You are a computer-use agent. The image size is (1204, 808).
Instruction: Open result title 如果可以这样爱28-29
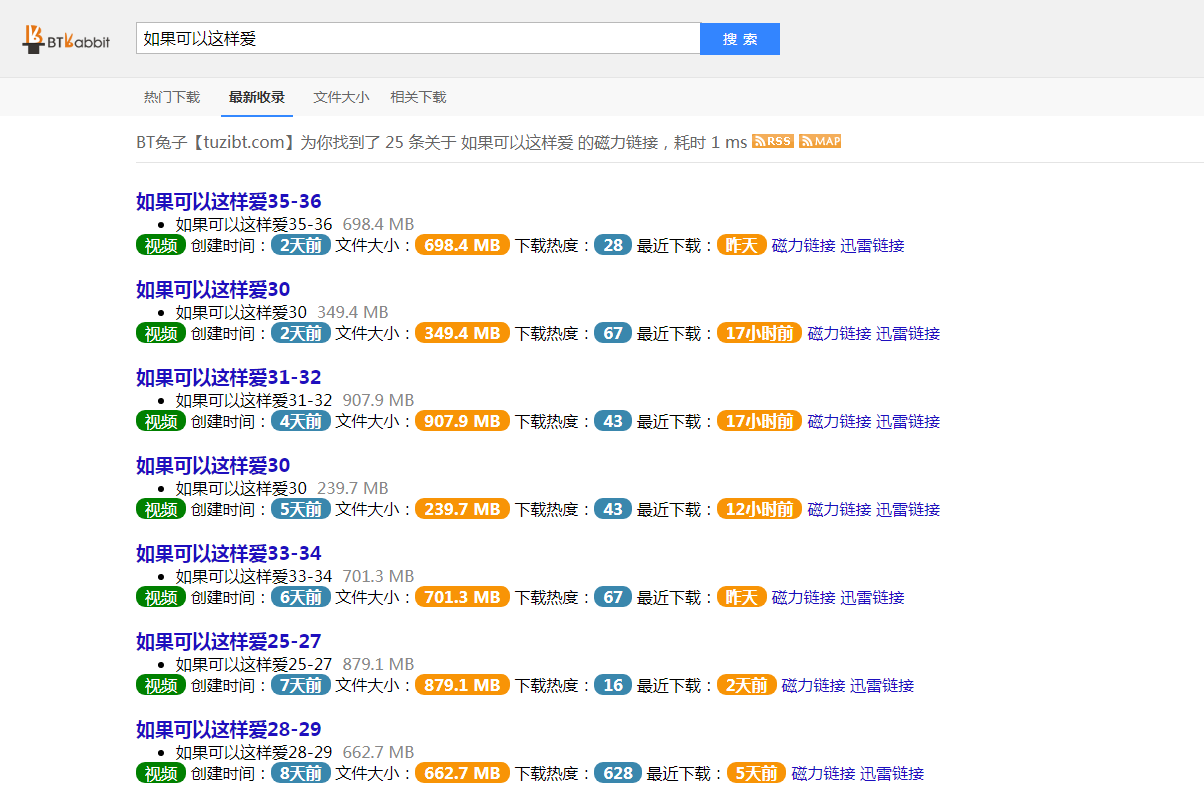pyautogui.click(x=229, y=730)
